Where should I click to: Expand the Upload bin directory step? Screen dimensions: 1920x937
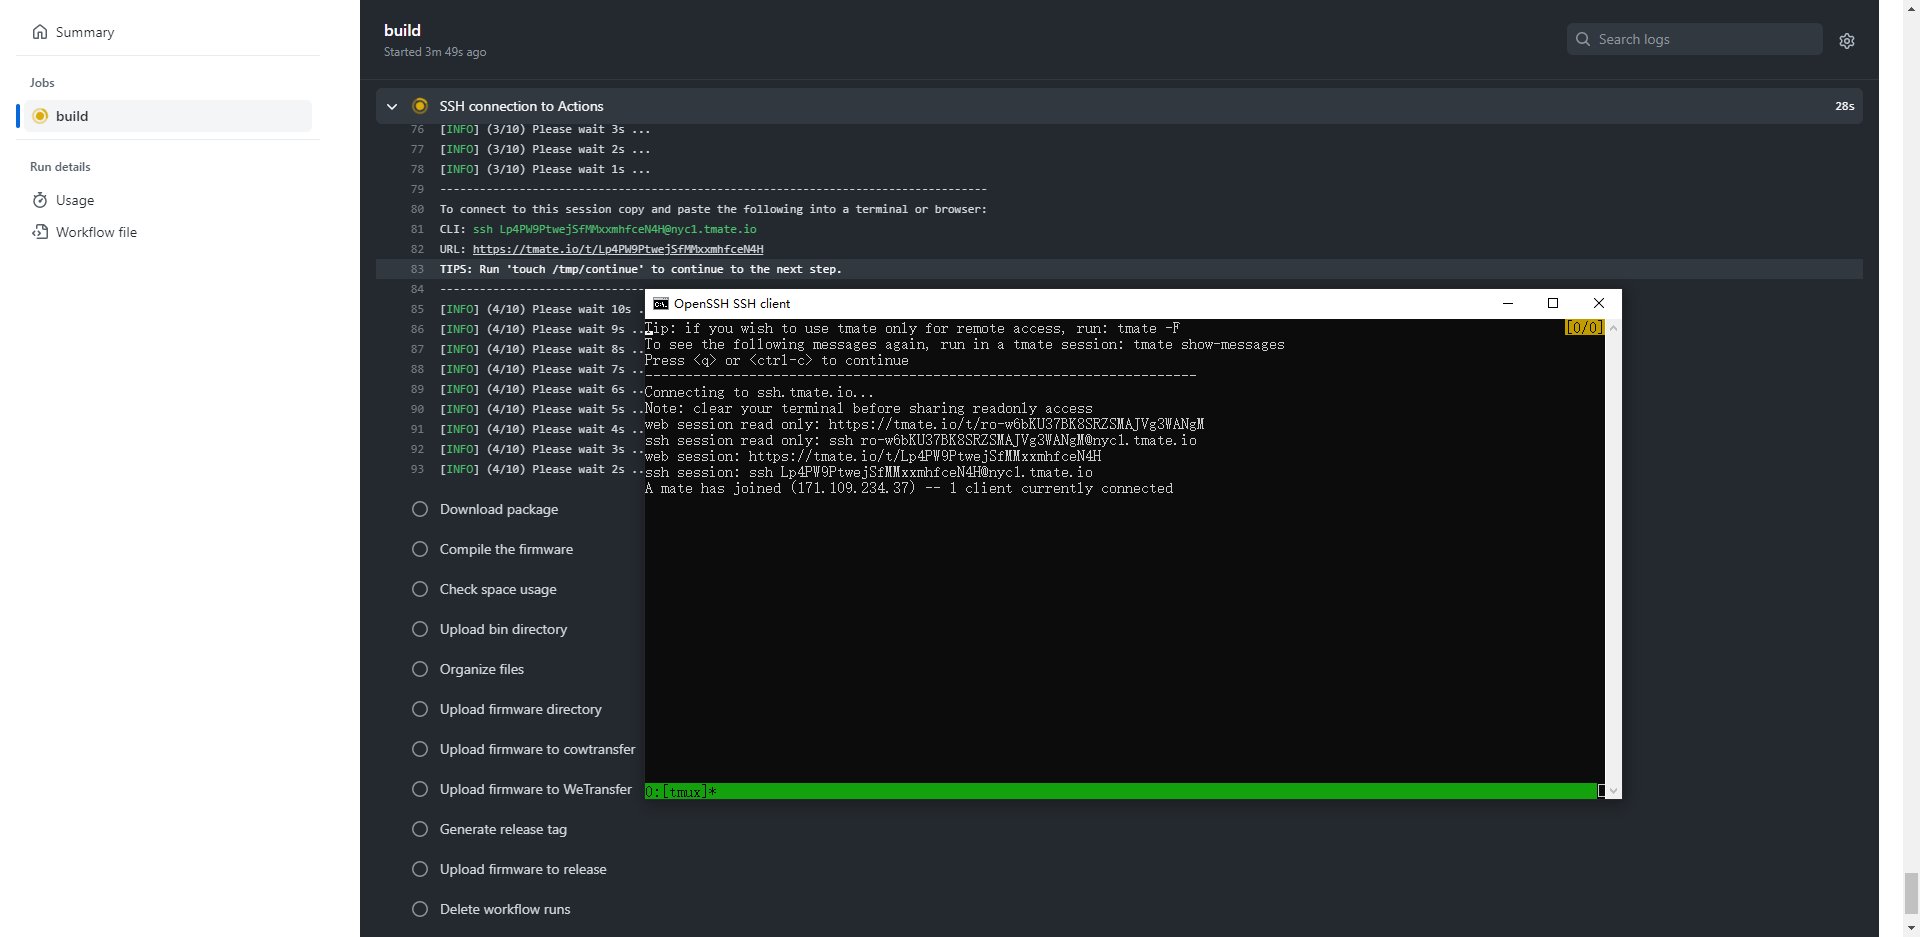pos(503,629)
